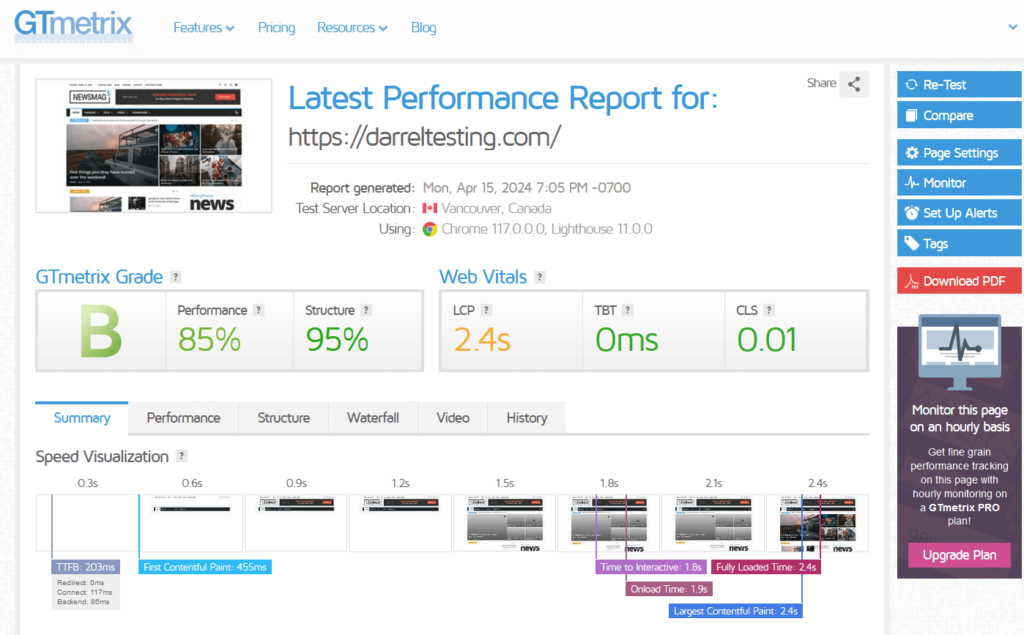Click the TTFB: 203ms marker
This screenshot has width=1024, height=635.
point(86,567)
